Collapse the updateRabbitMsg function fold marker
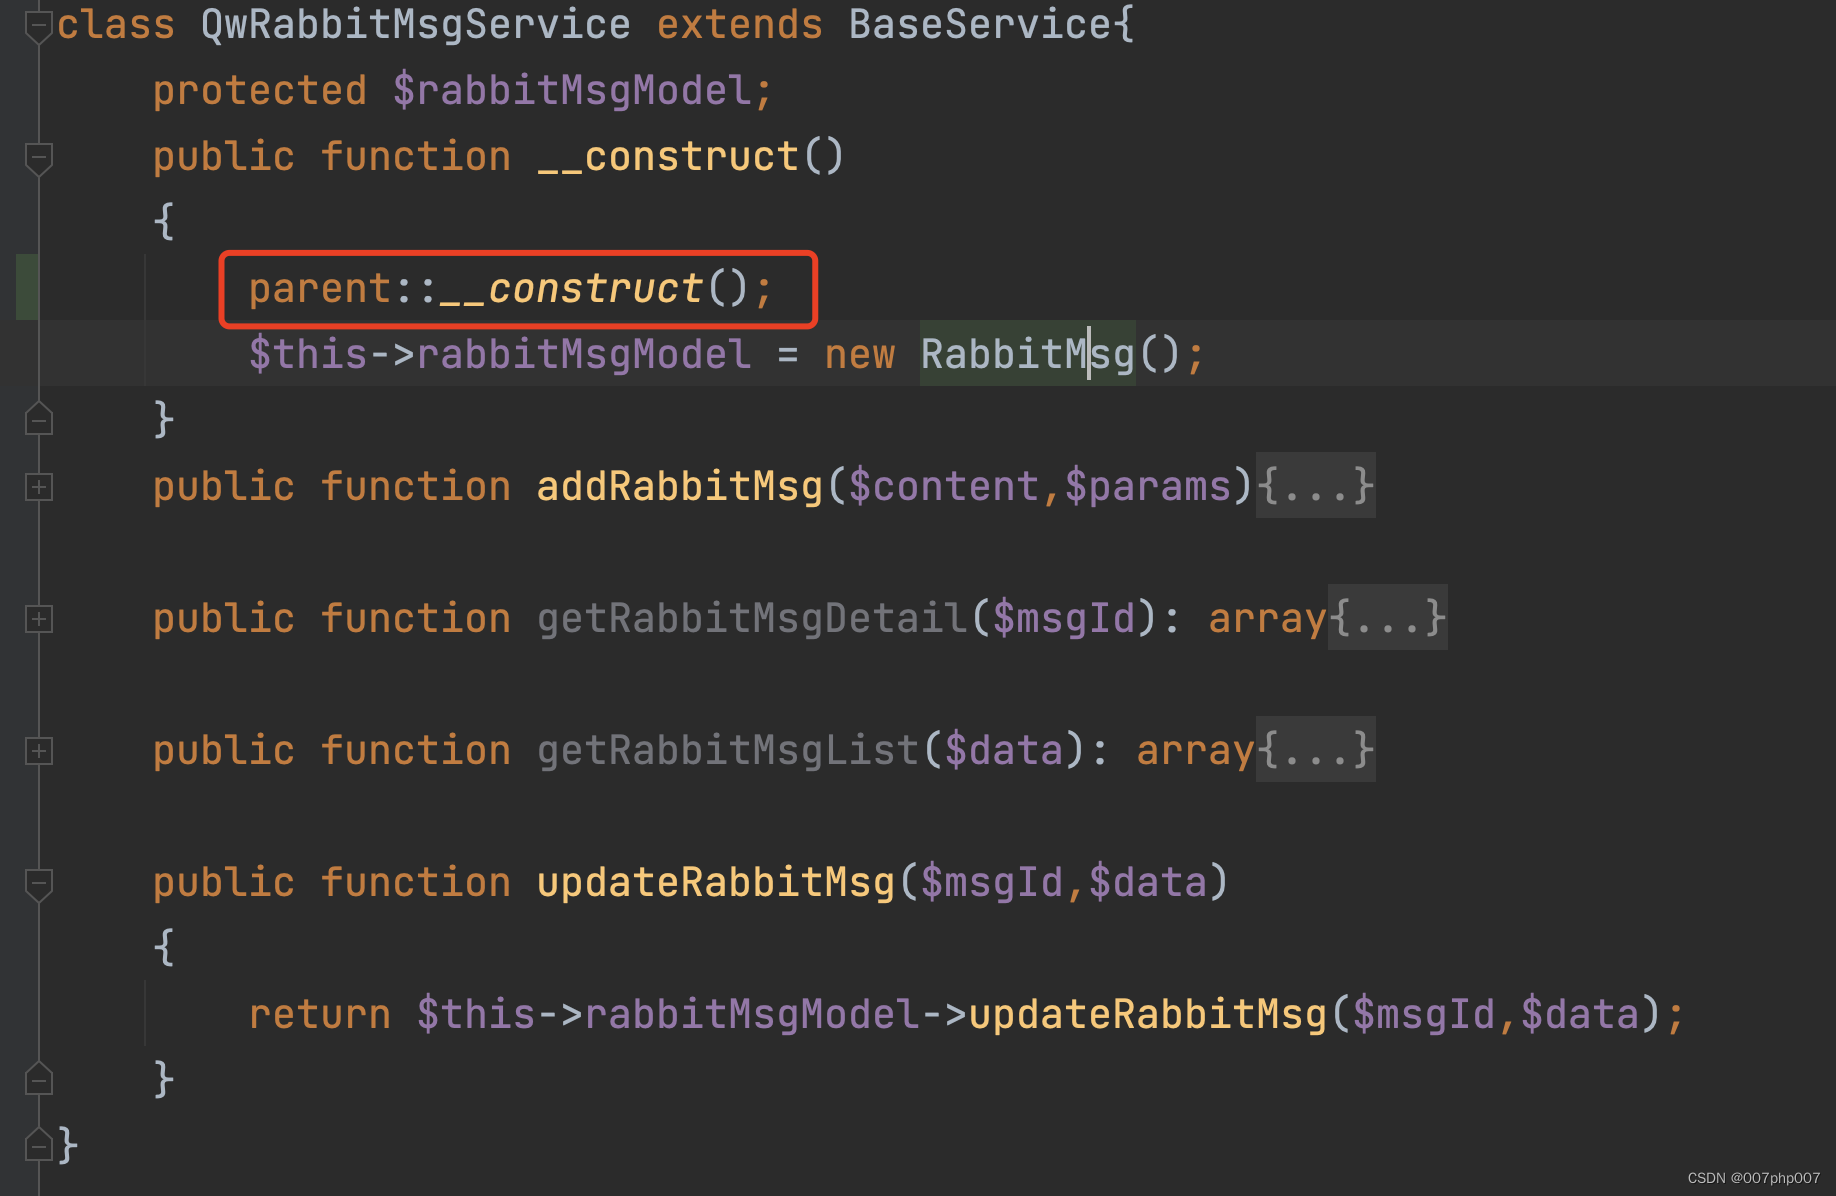The height and width of the screenshot is (1196, 1836). click(x=38, y=884)
